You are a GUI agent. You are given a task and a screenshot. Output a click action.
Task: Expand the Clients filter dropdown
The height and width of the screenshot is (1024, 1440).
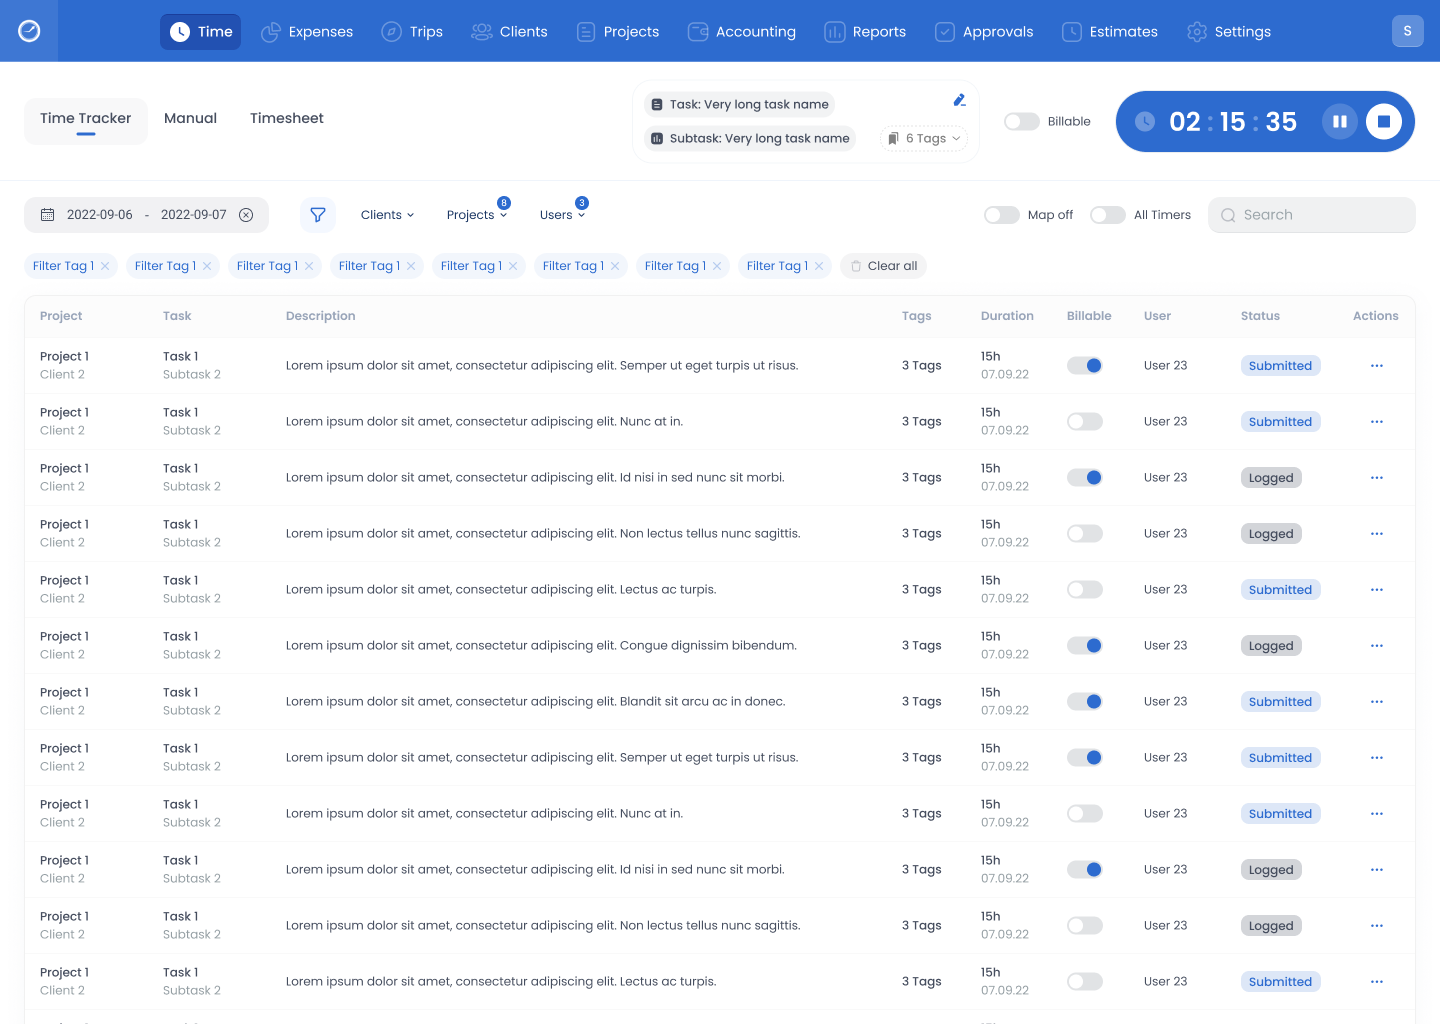[387, 215]
